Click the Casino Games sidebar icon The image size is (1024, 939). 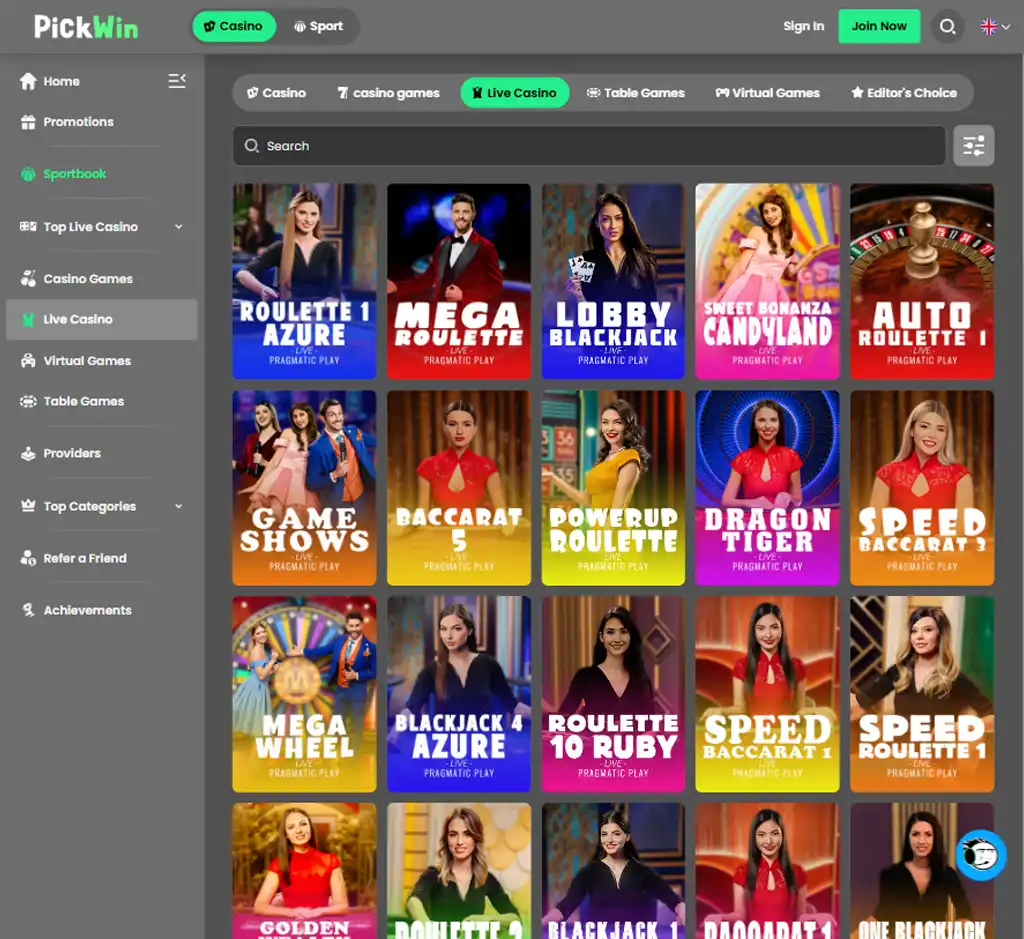tap(28, 279)
